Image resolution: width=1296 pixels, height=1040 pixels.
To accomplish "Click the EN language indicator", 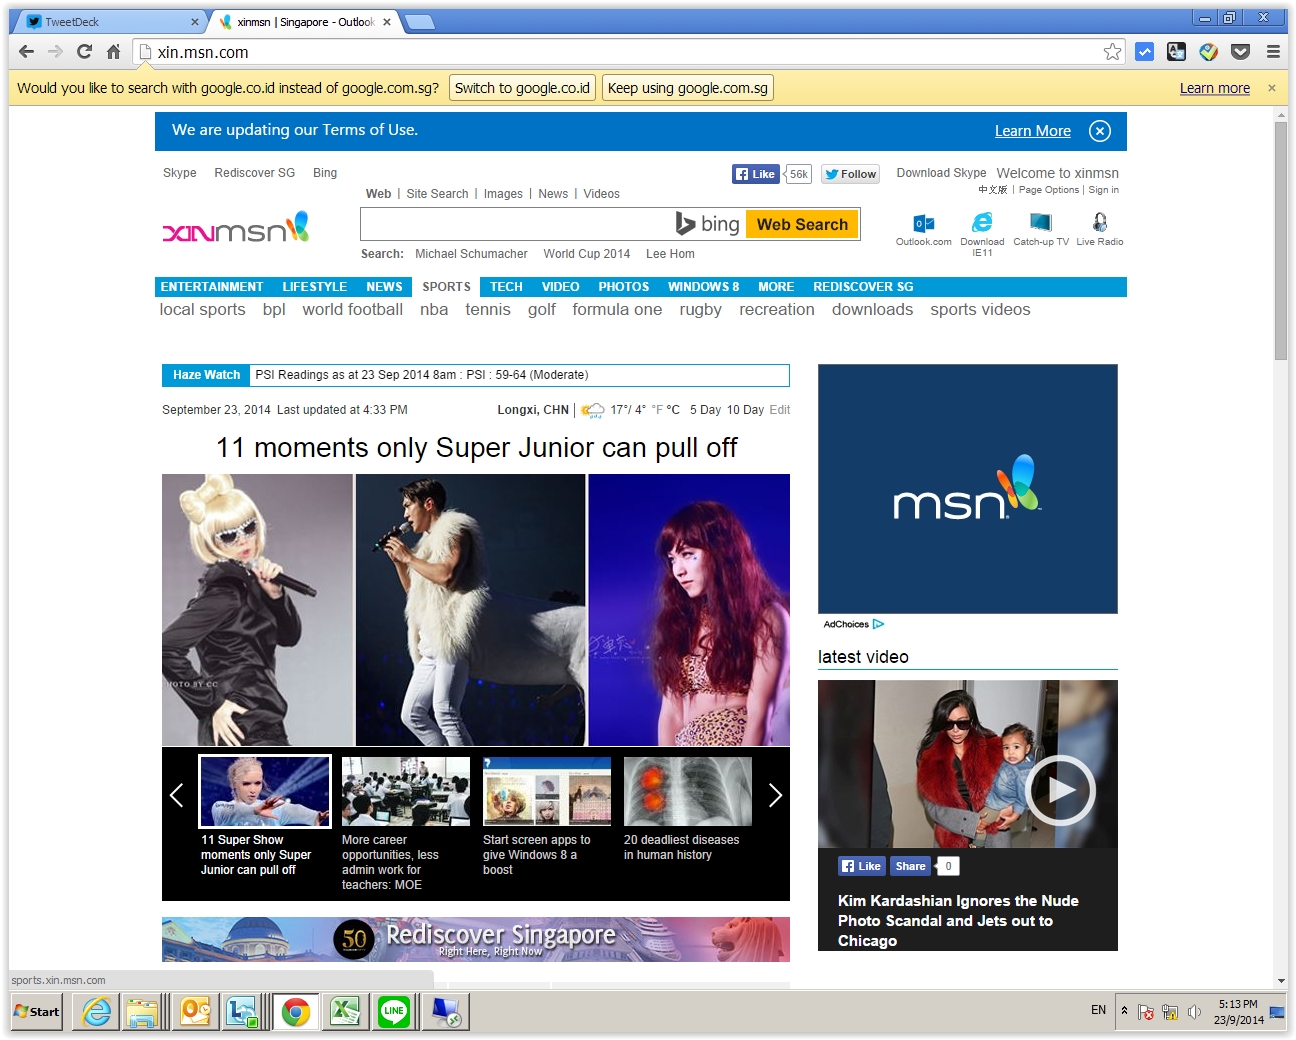I will (1098, 1010).
